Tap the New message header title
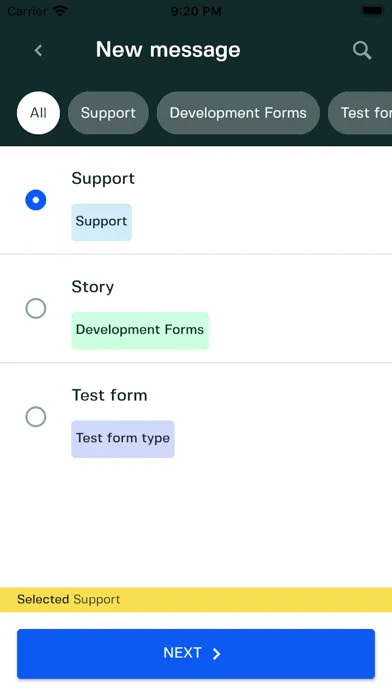This screenshot has height=696, width=392. 168,50
